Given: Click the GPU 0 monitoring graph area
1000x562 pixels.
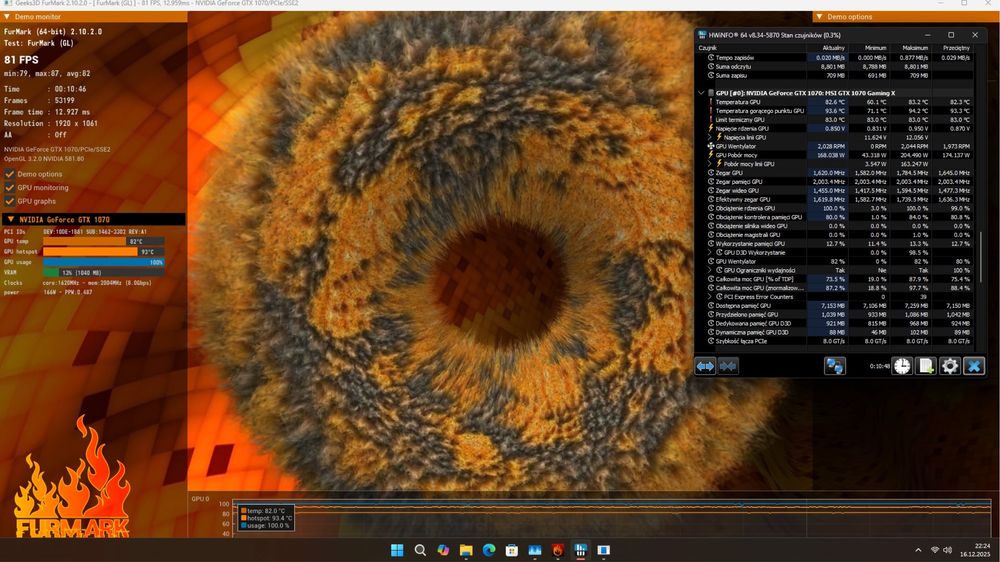Looking at the screenshot, I should click(x=611, y=517).
